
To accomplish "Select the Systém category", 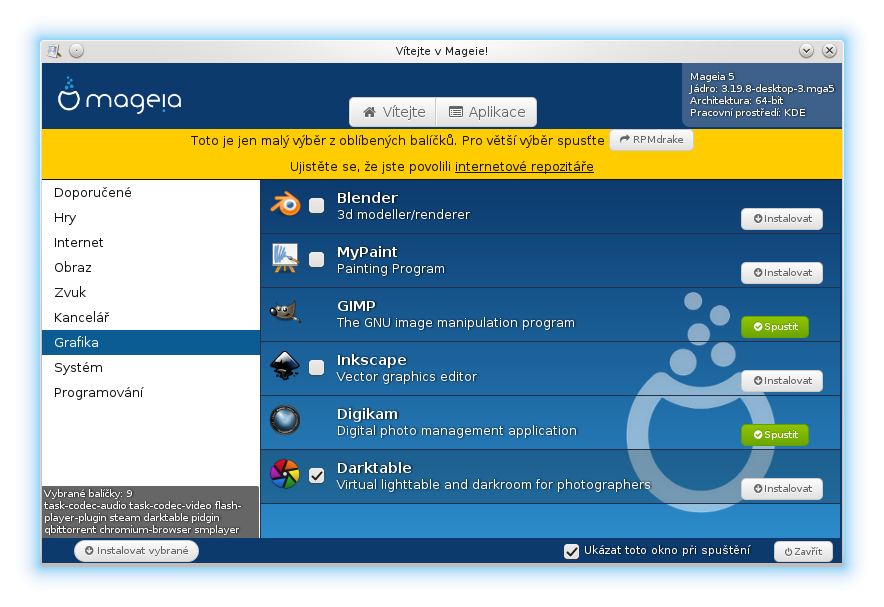I will 151,367.
